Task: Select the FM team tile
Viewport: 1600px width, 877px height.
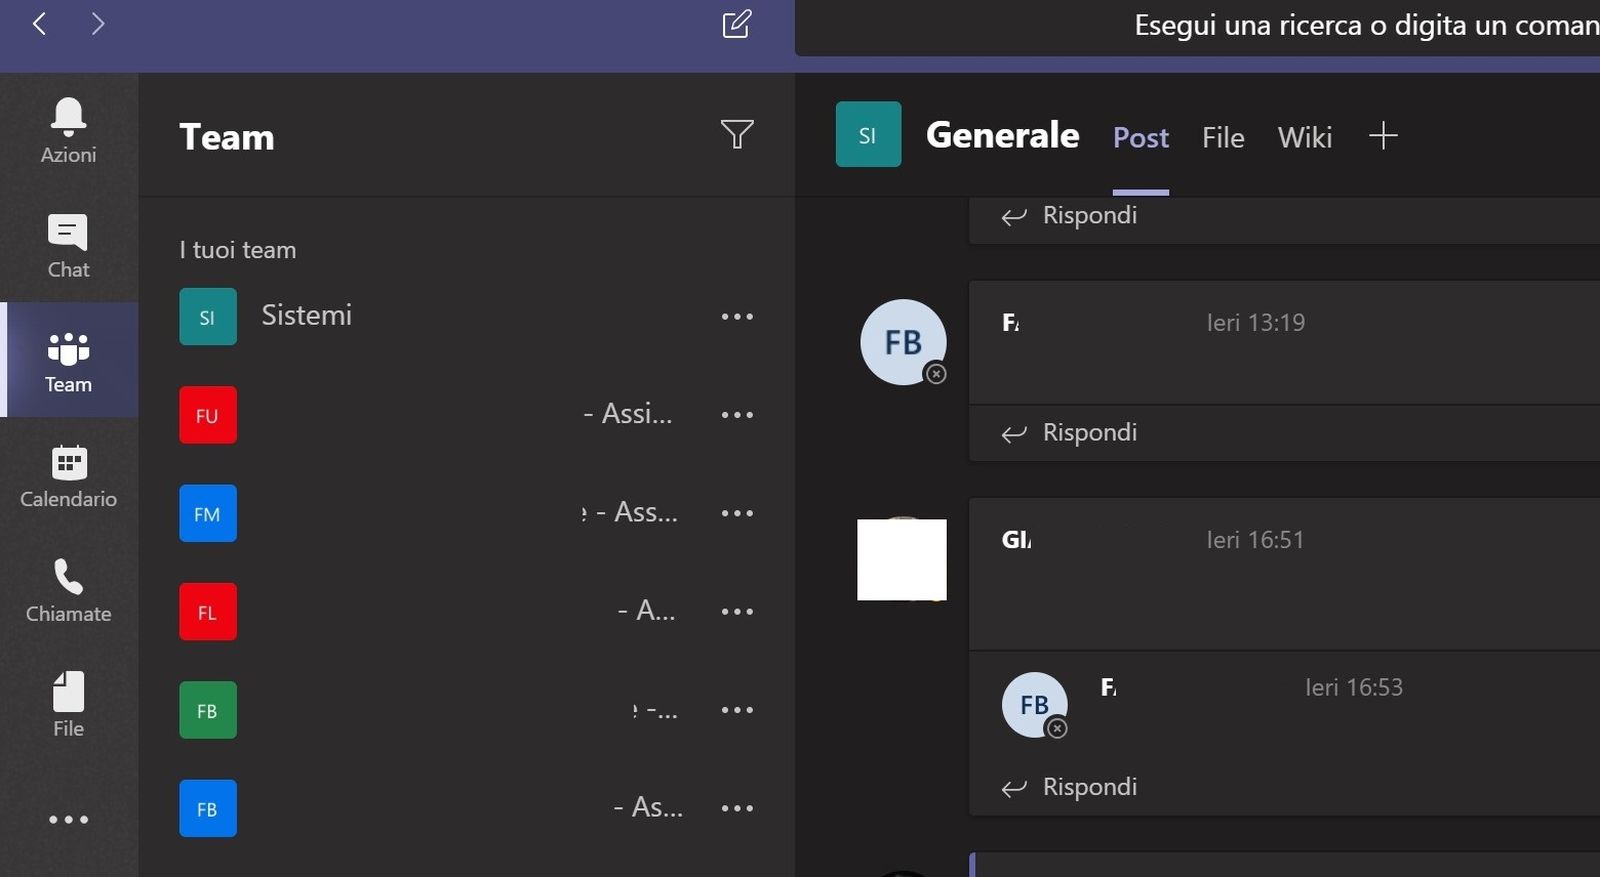Action: click(208, 513)
